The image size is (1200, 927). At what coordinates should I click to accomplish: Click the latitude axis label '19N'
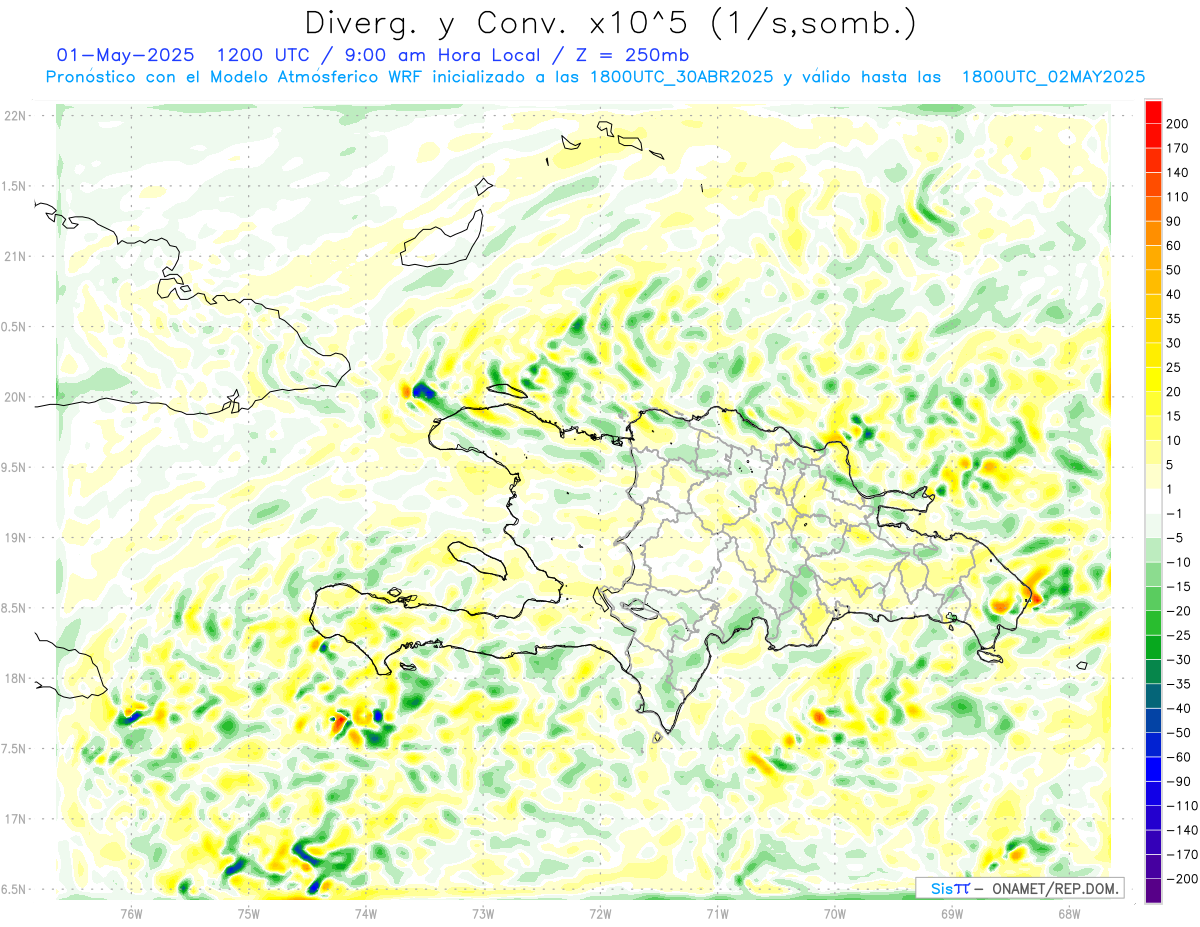14,538
